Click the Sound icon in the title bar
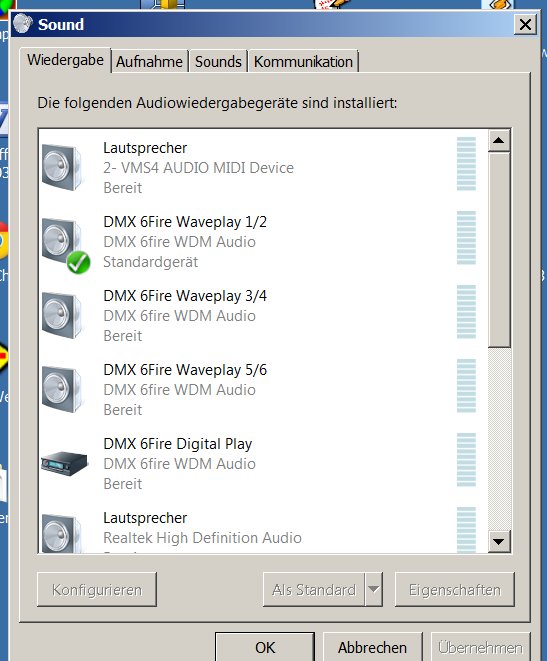The height and width of the screenshot is (661, 547). point(23,23)
